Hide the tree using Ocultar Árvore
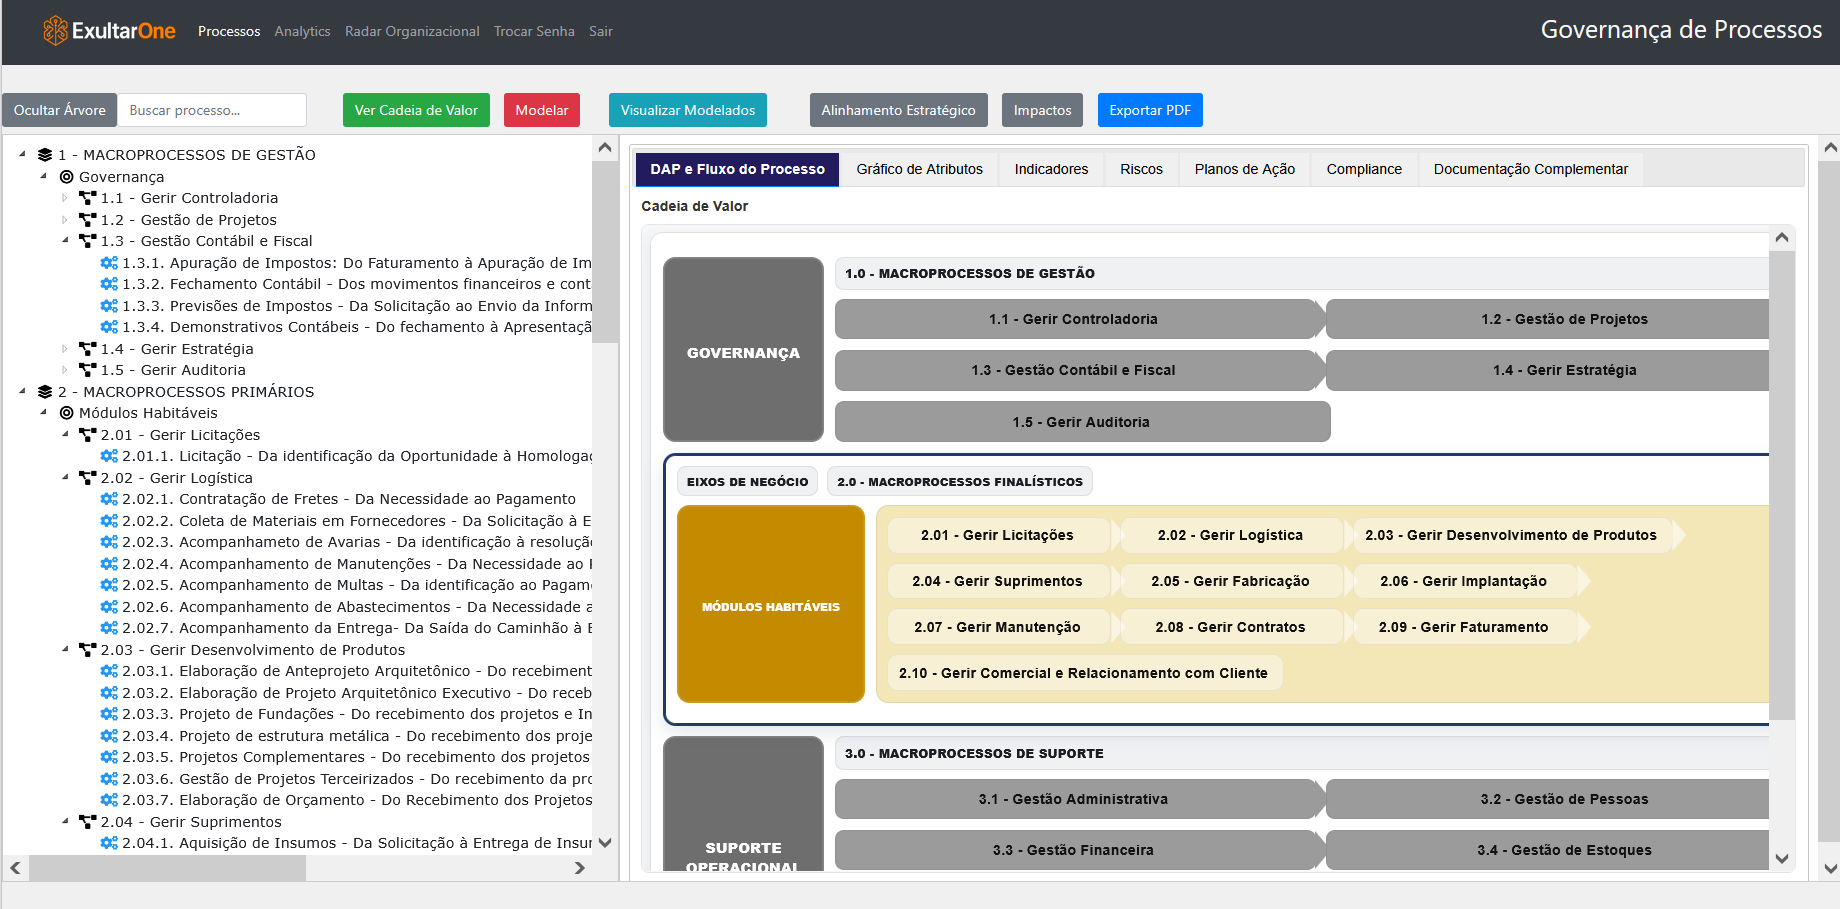The width and height of the screenshot is (1840, 909). click(x=59, y=110)
